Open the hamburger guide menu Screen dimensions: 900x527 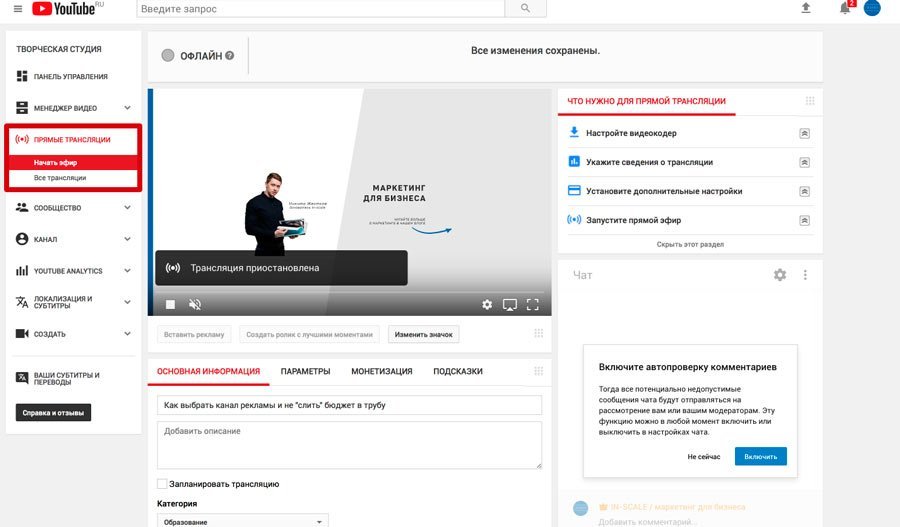18,9
